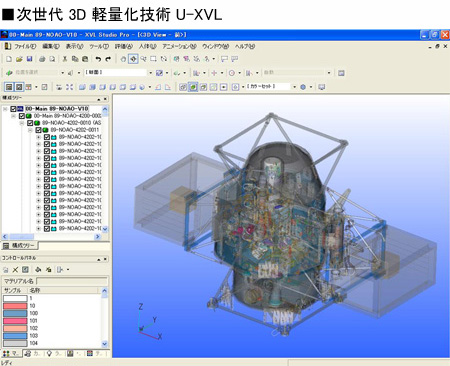Open the アニメーション menu
Screen dimensions: 450x366
(x=179, y=46)
